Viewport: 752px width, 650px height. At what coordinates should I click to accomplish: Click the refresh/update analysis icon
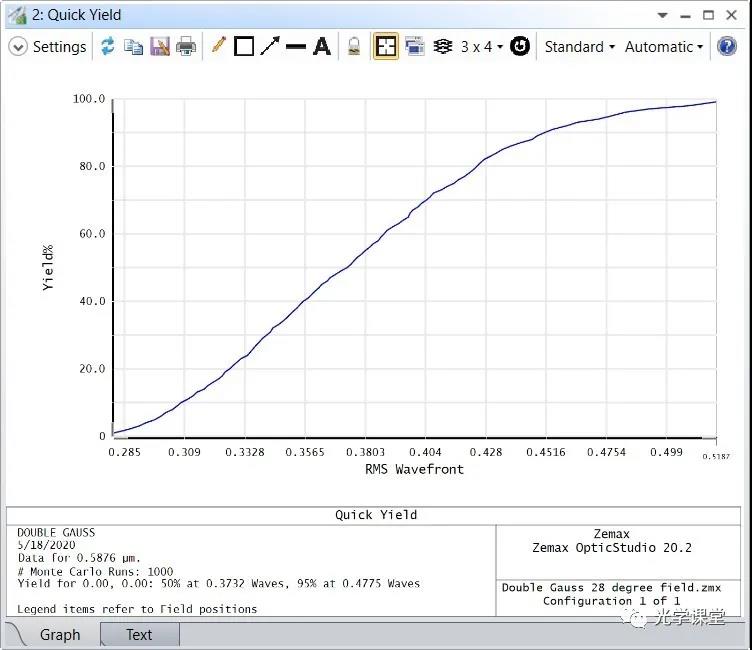coord(107,47)
